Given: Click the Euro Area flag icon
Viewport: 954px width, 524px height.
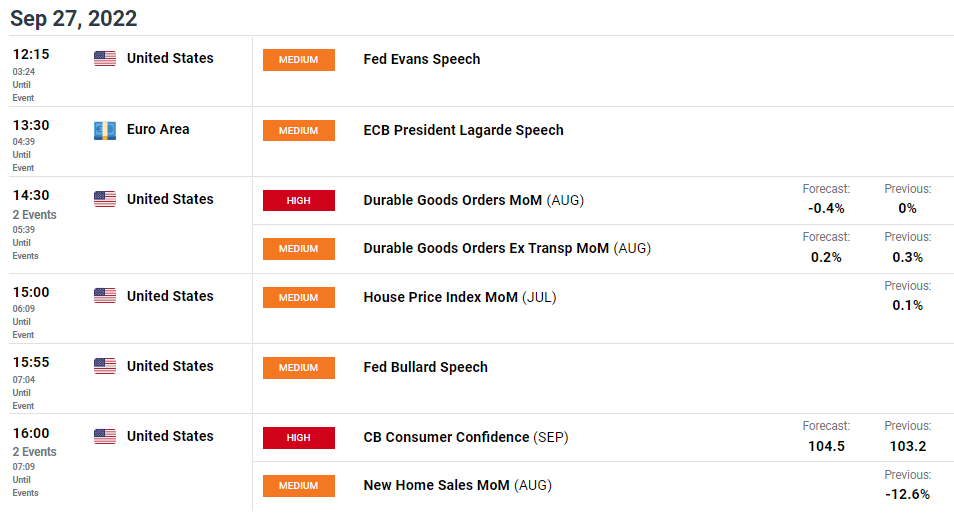Looking at the screenshot, I should point(105,130).
